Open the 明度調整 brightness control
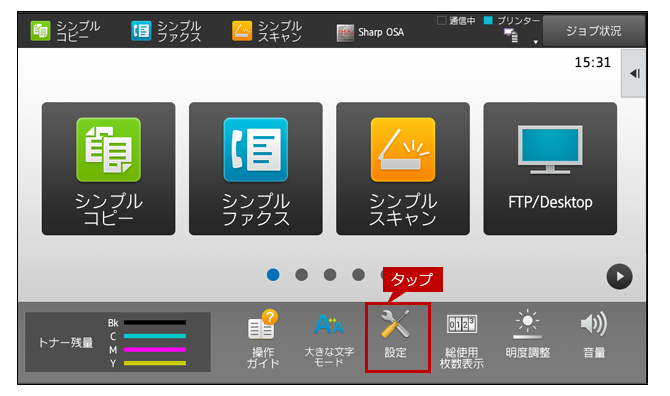Viewport: 670px width, 396px height. point(528,334)
